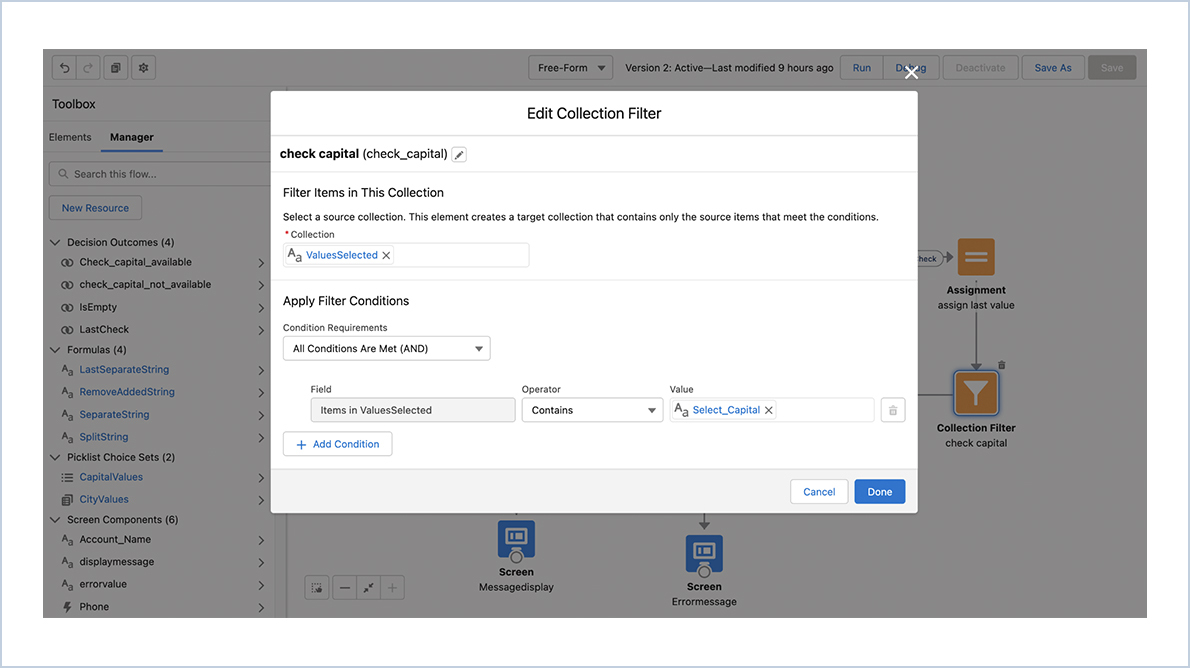Screen dimensions: 1190x668
Task: Switch to the Elements tab
Action: coord(70,137)
